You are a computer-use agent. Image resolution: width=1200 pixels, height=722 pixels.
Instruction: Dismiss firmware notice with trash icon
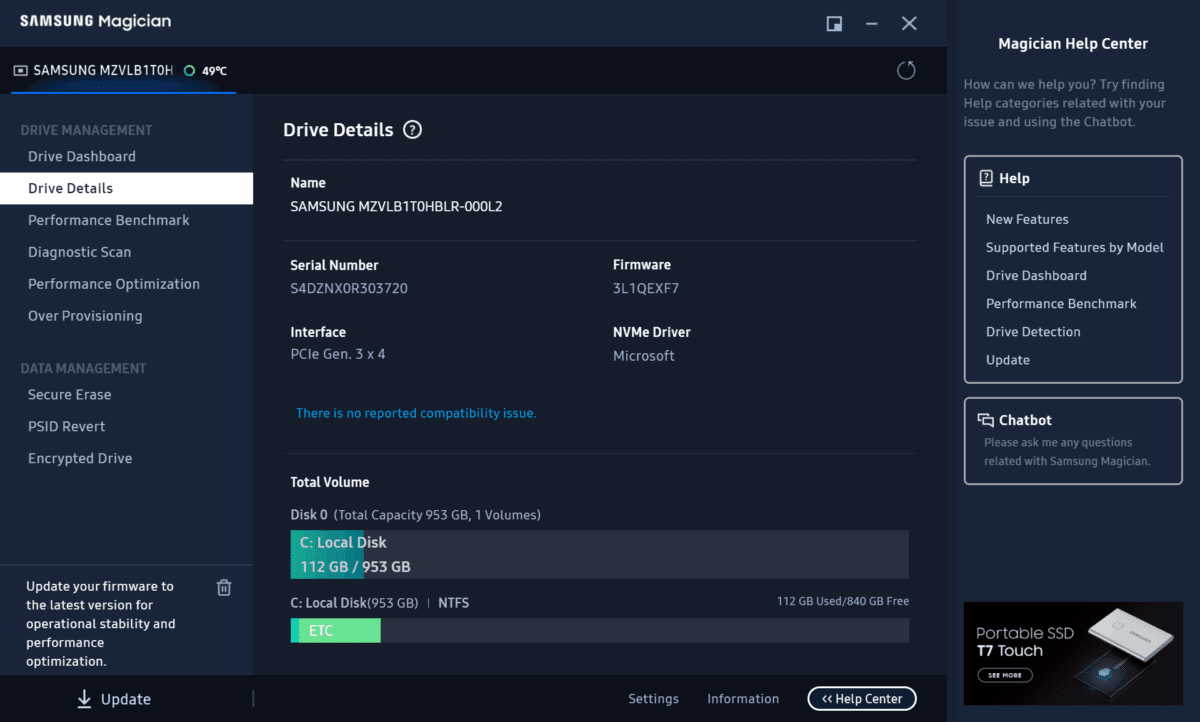[x=224, y=588]
